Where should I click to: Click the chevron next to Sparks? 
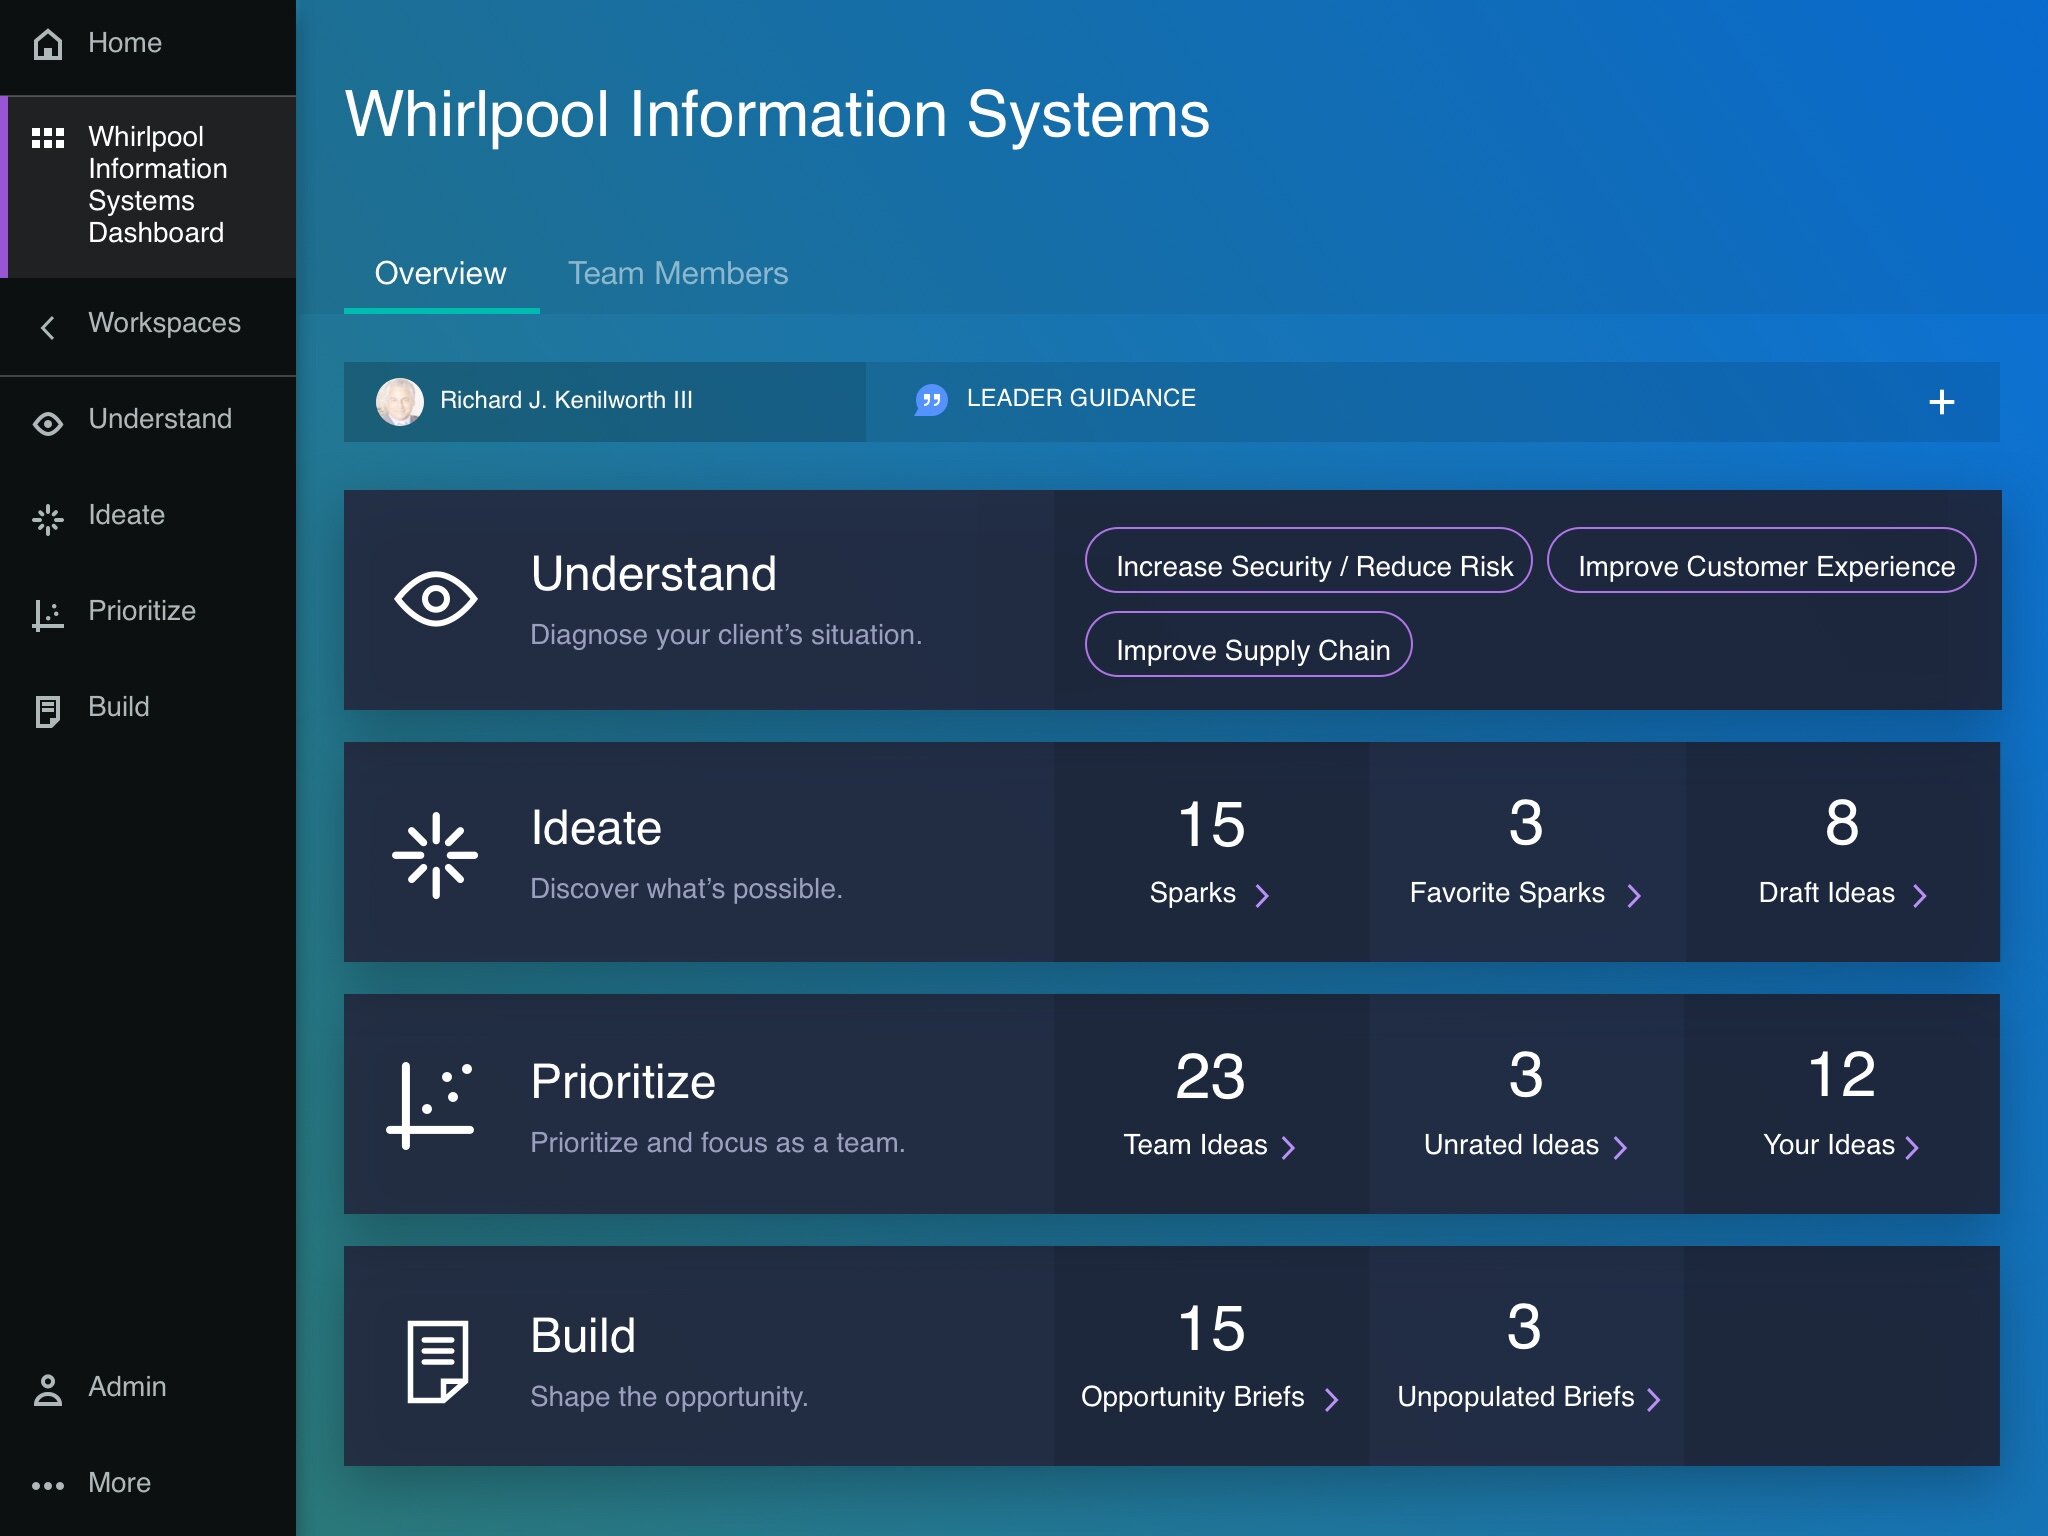(1262, 895)
